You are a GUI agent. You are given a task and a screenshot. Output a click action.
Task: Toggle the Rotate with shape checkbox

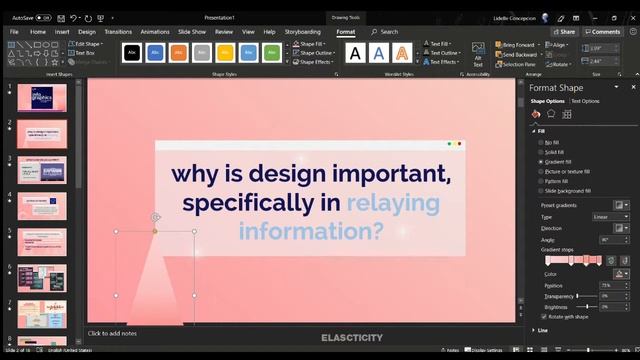tap(543, 317)
